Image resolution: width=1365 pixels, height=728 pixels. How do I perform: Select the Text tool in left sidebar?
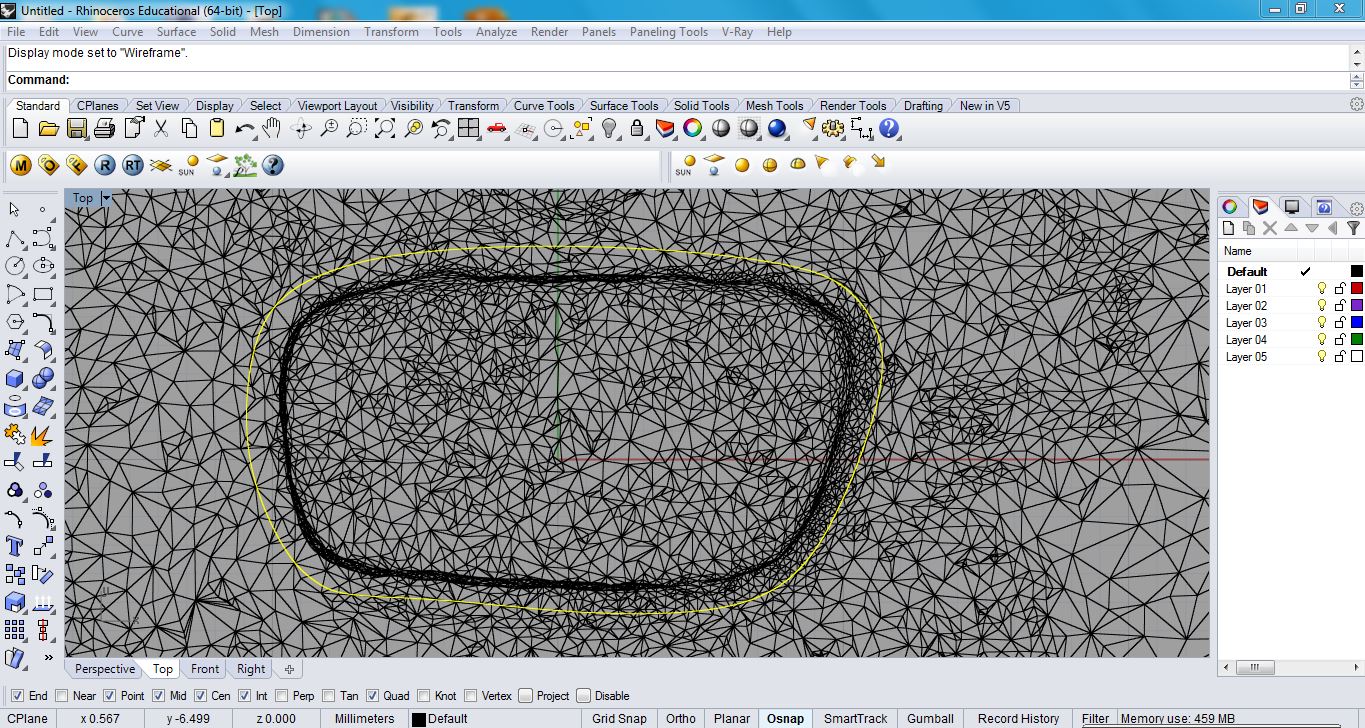(x=15, y=546)
